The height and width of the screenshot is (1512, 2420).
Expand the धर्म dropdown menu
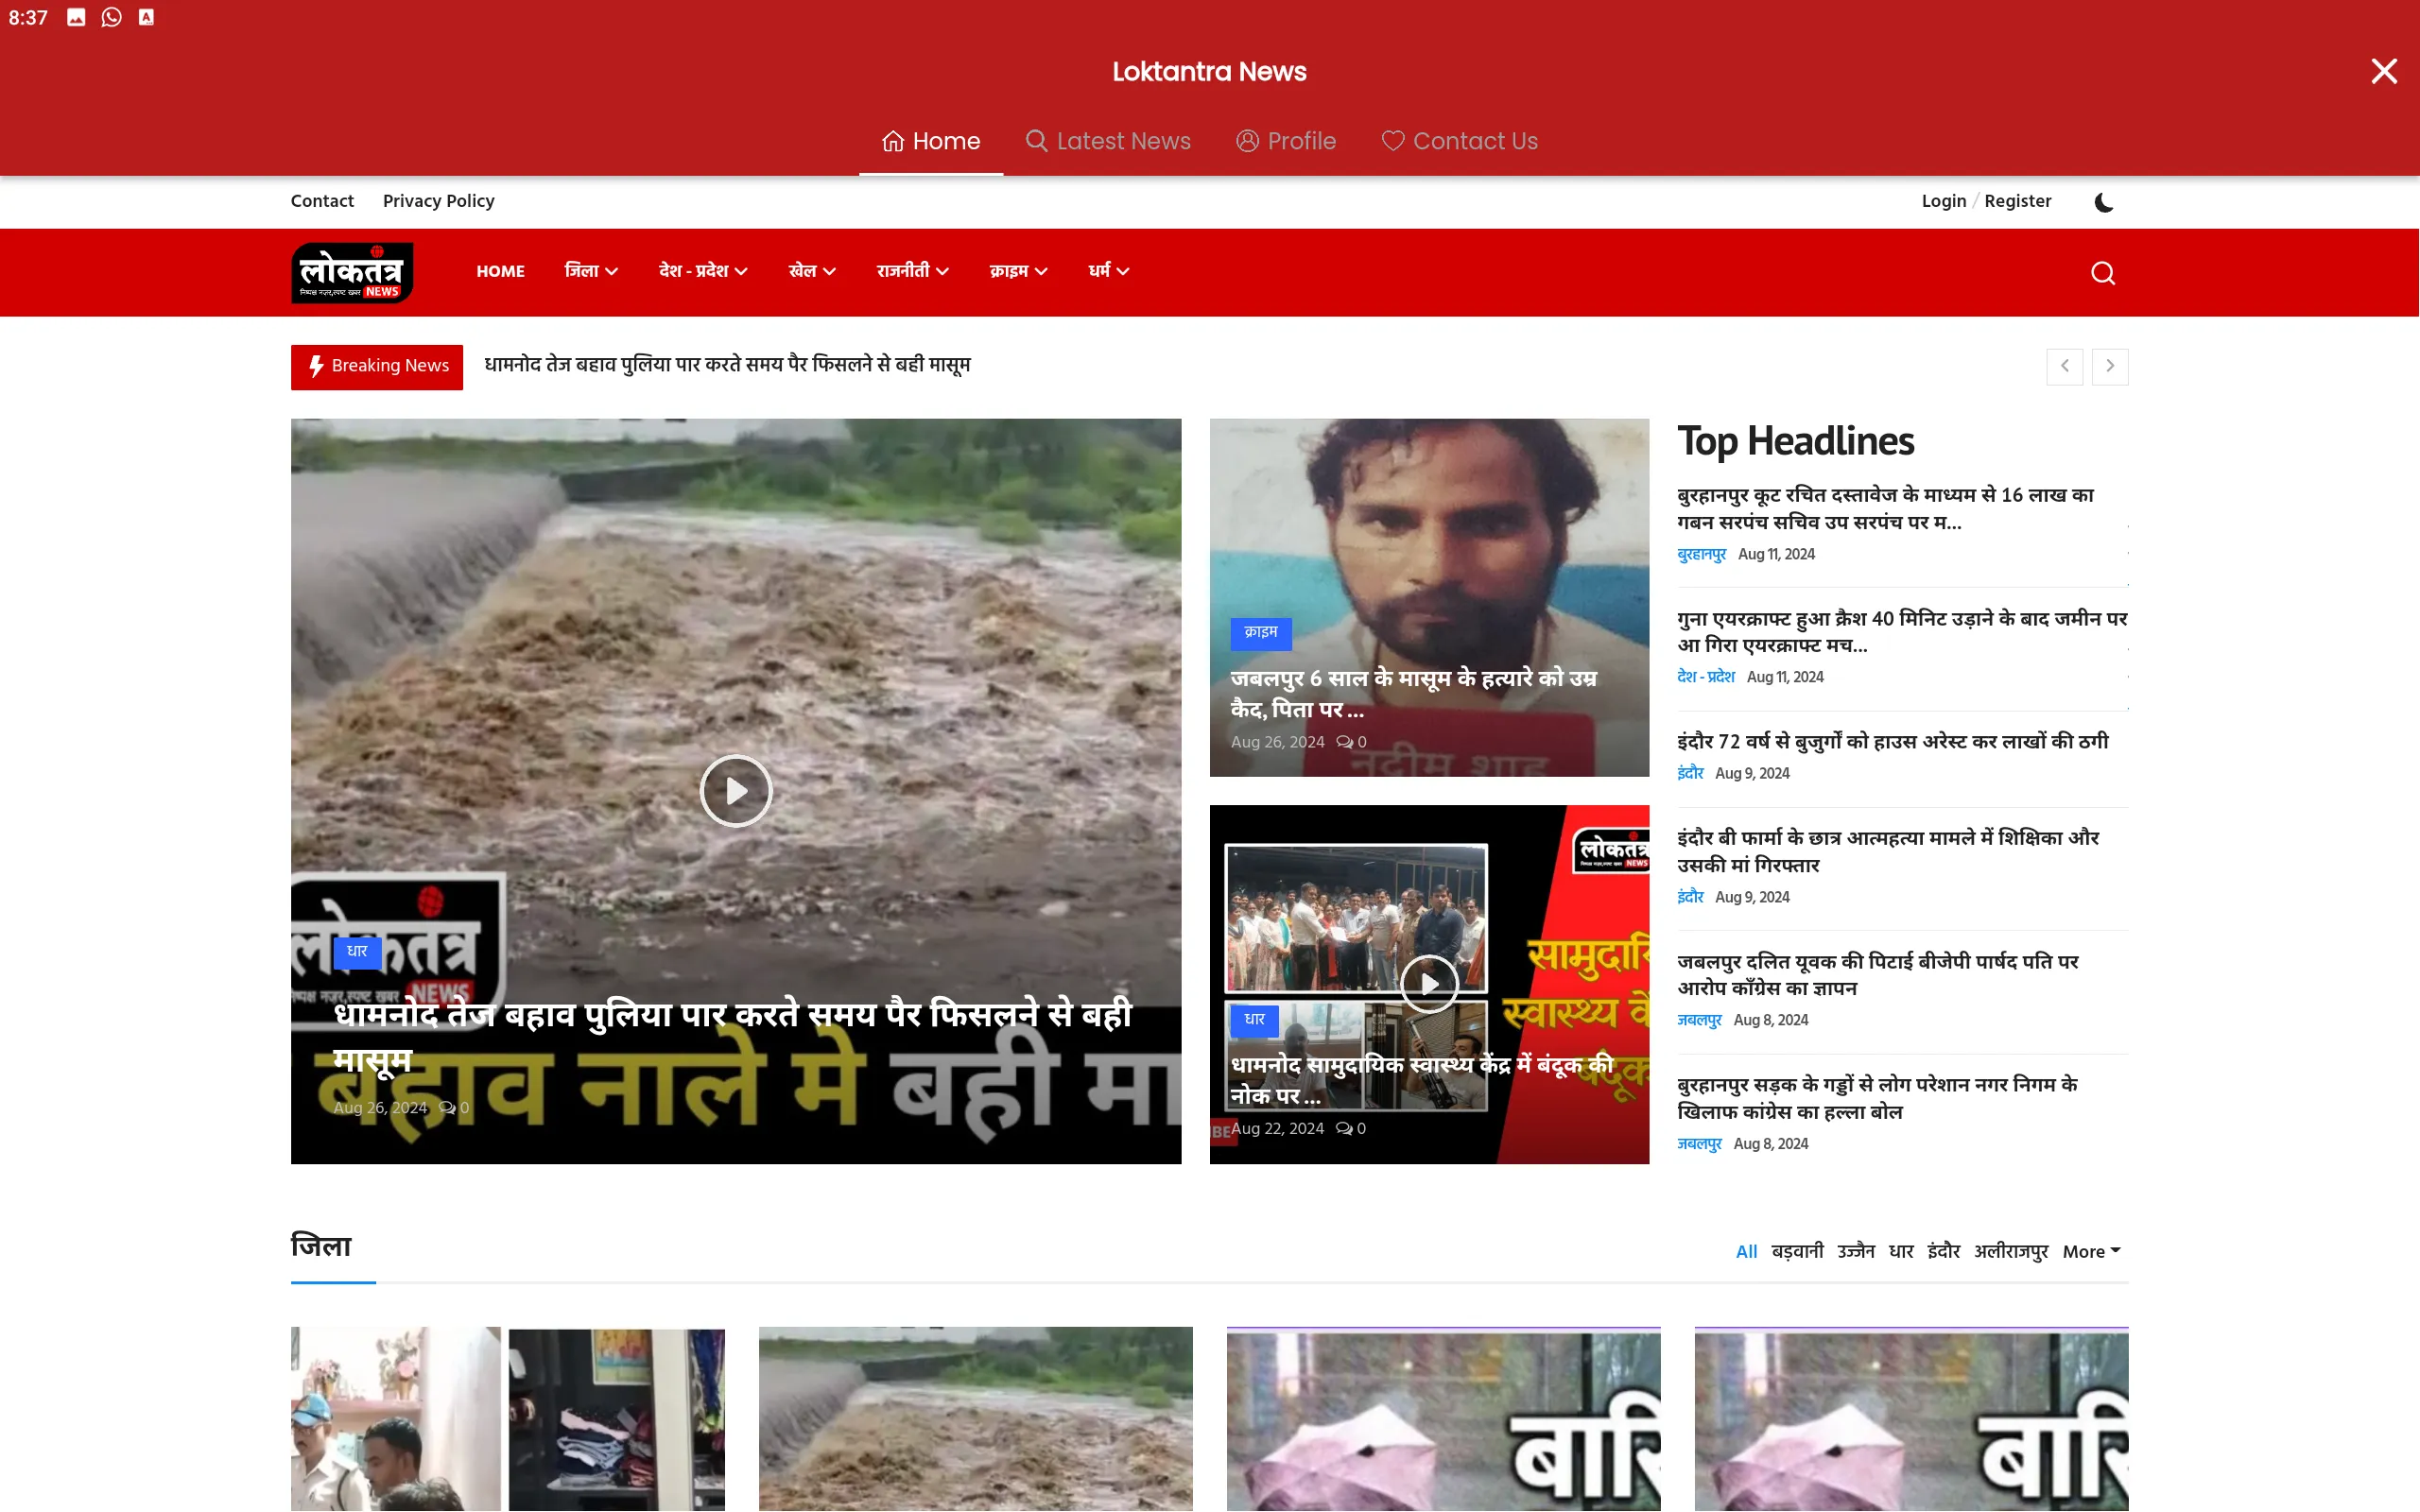tap(1109, 271)
